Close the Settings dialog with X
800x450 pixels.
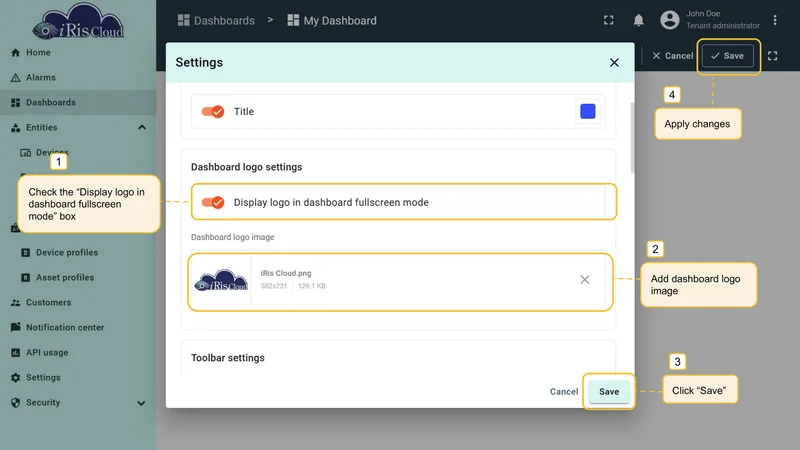click(x=614, y=62)
